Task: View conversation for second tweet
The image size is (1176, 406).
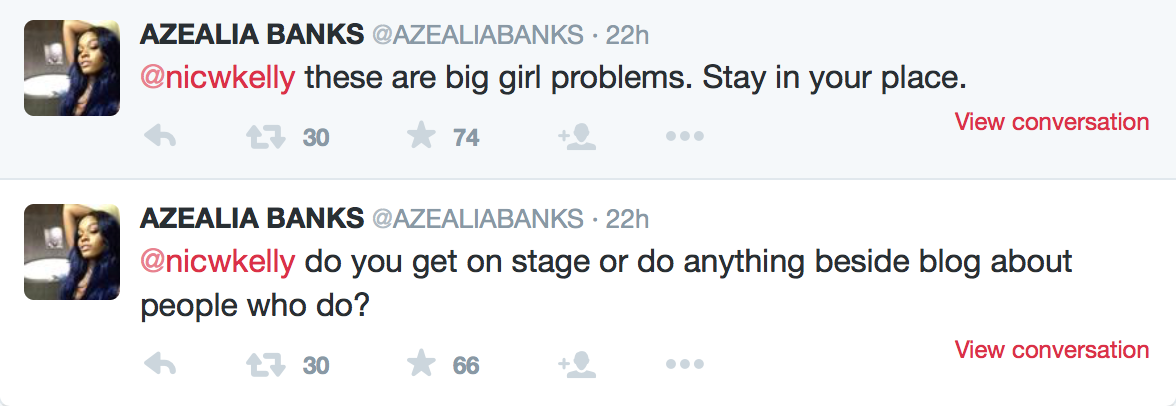Action: pyautogui.click(x=1051, y=350)
